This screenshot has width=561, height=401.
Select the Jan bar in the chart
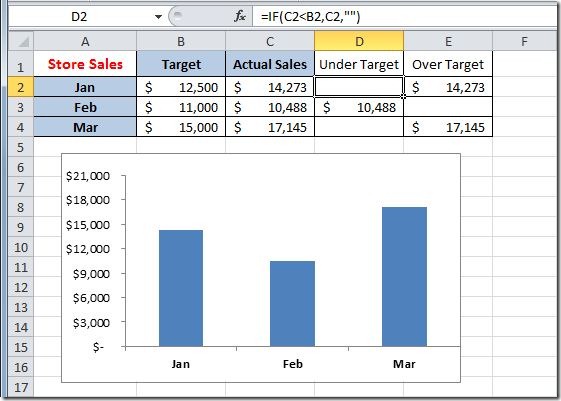point(181,288)
